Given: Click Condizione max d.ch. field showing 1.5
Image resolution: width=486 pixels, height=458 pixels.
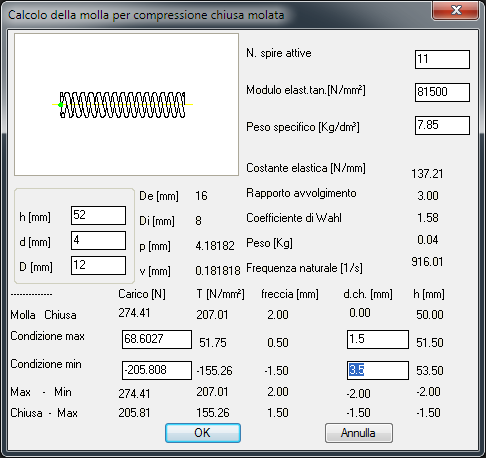Looking at the screenshot, I should tap(378, 339).
